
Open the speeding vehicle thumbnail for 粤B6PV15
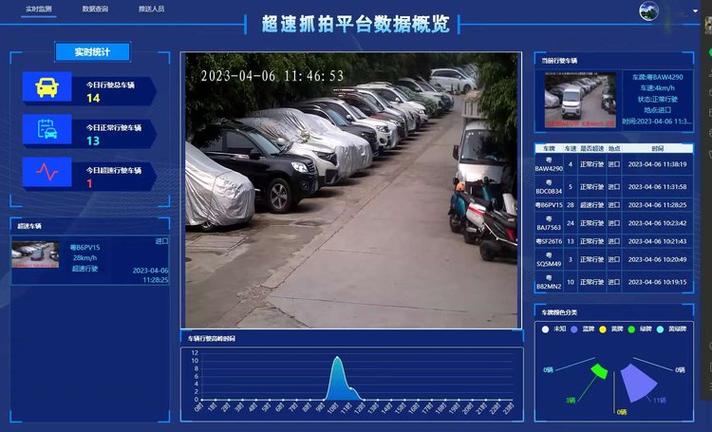35,255
